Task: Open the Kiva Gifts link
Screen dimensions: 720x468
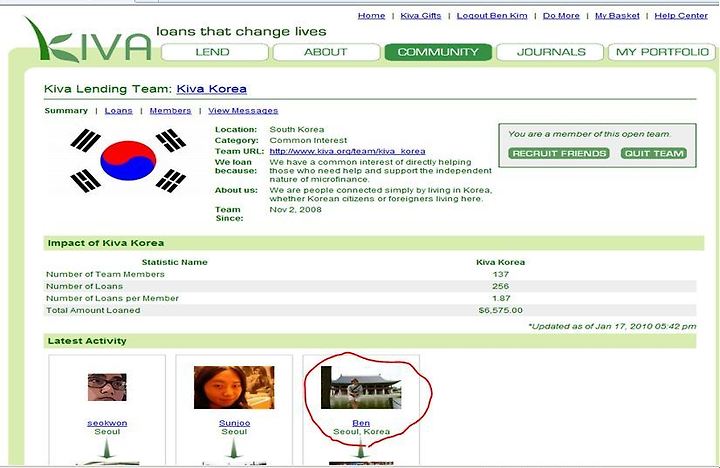Action: click(x=421, y=16)
